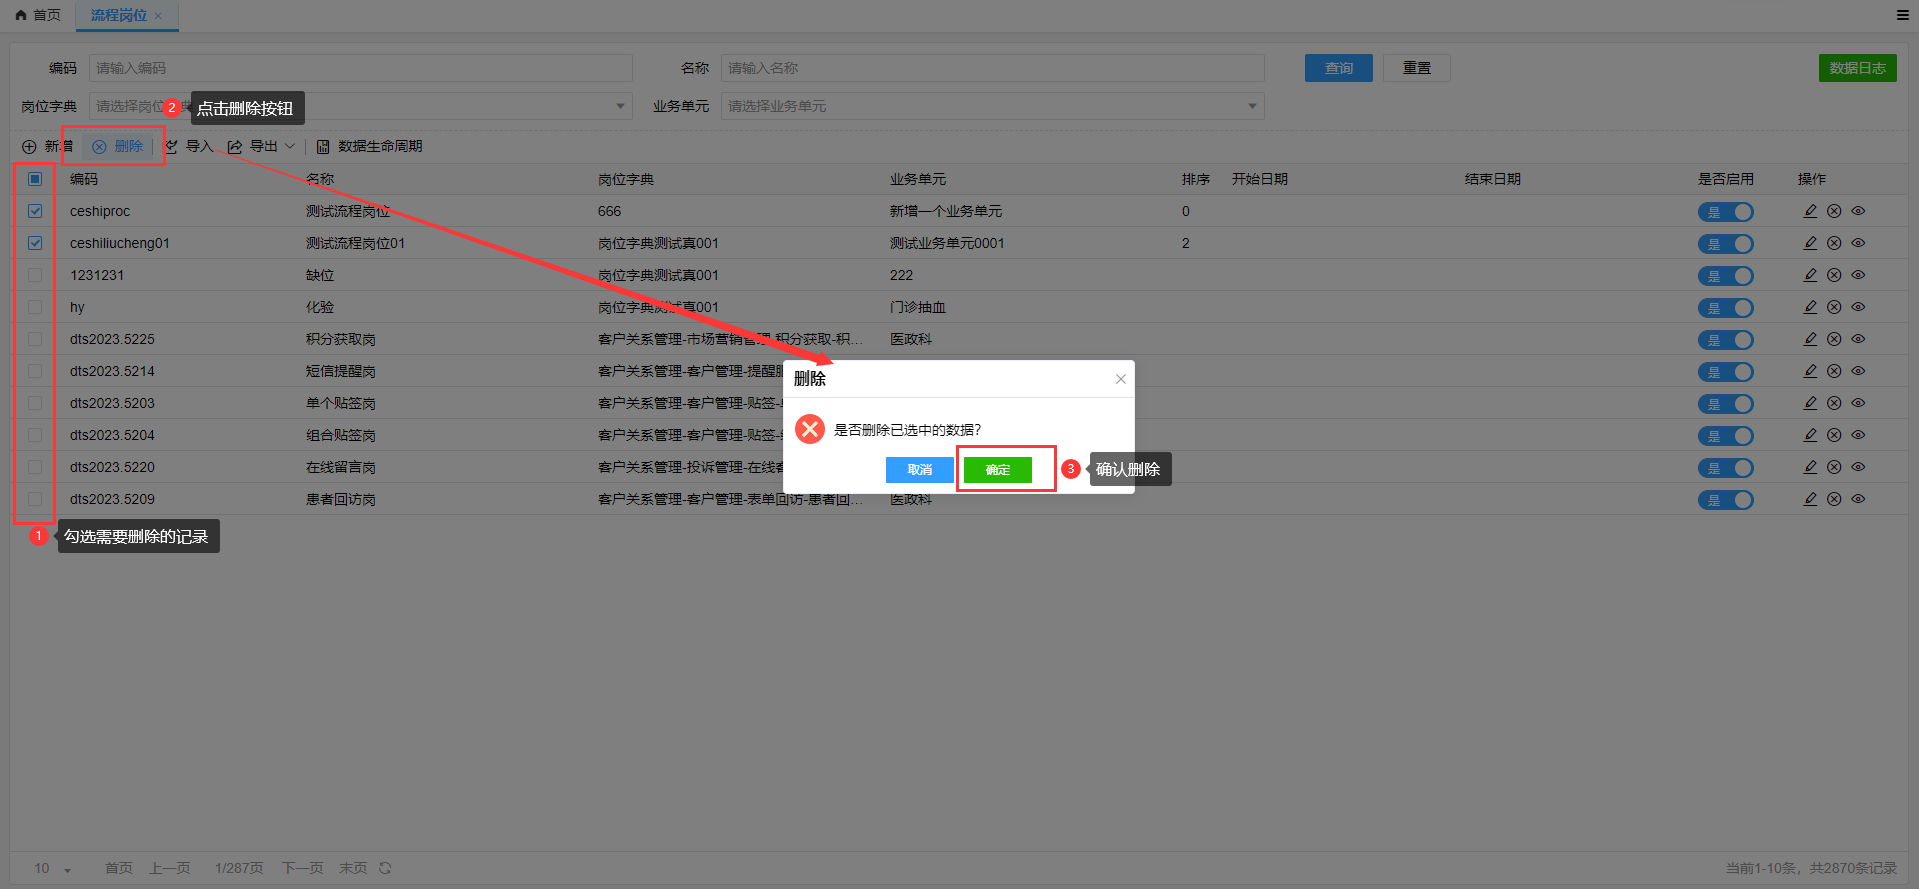Click delete icon in row 1231231
Screen dimensions: 1919x889
pyautogui.click(x=1834, y=275)
